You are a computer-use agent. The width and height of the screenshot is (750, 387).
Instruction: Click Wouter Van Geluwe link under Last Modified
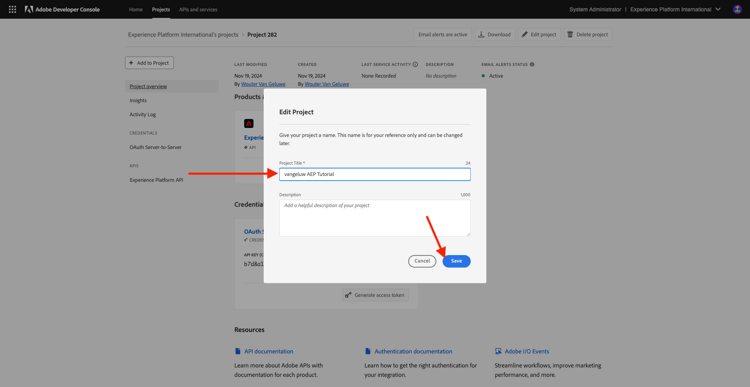(263, 84)
